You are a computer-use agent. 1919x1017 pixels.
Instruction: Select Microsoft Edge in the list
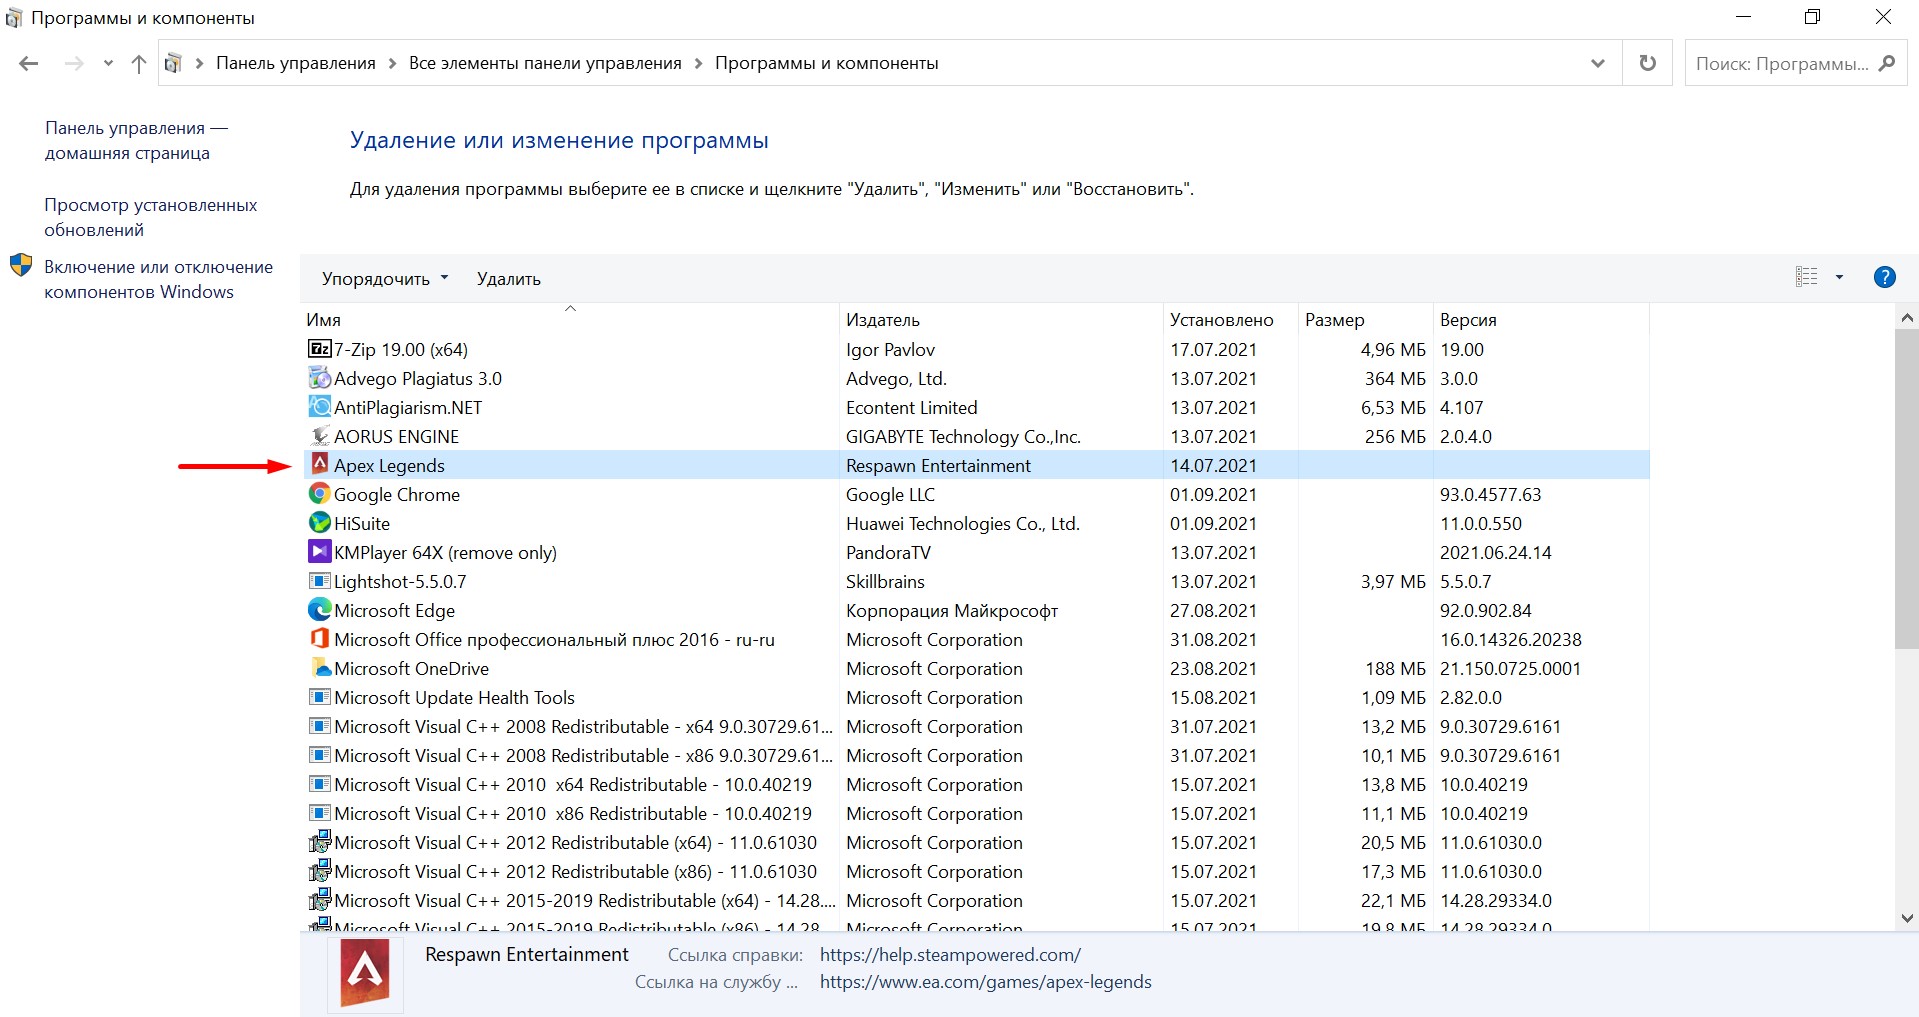point(394,610)
